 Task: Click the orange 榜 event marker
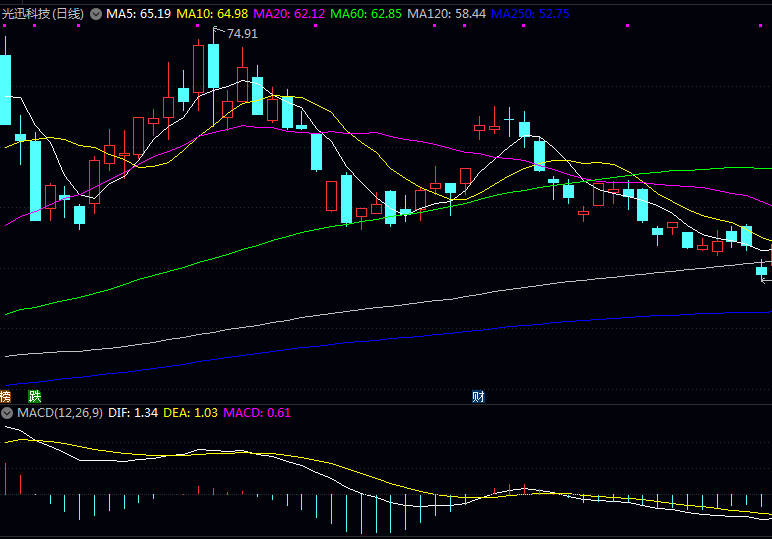[5, 396]
